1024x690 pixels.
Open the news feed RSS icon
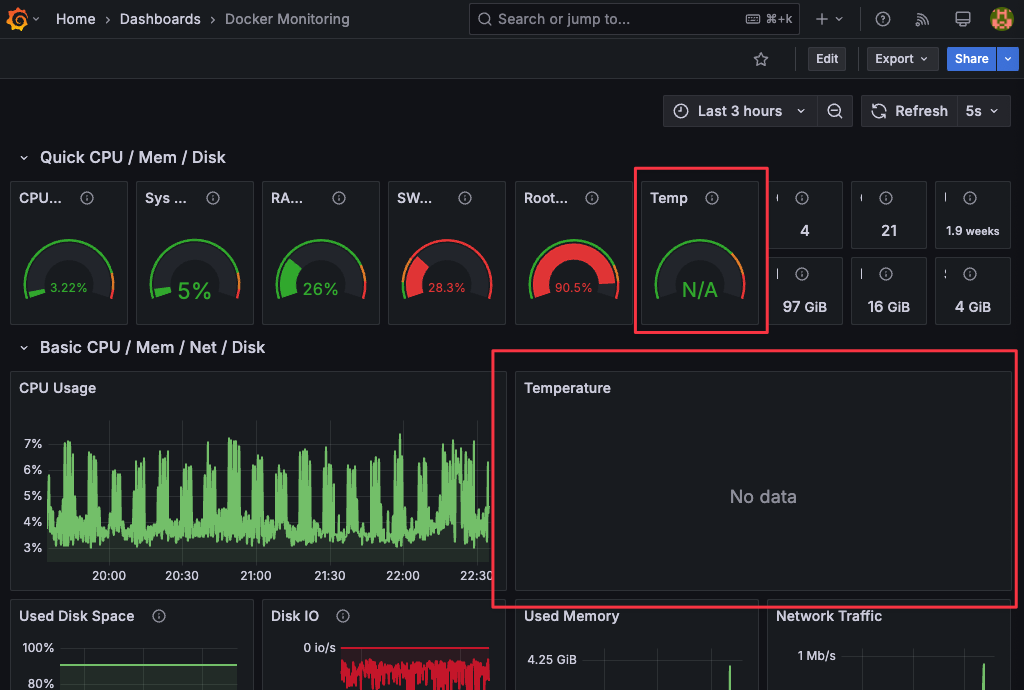[x=922, y=19]
